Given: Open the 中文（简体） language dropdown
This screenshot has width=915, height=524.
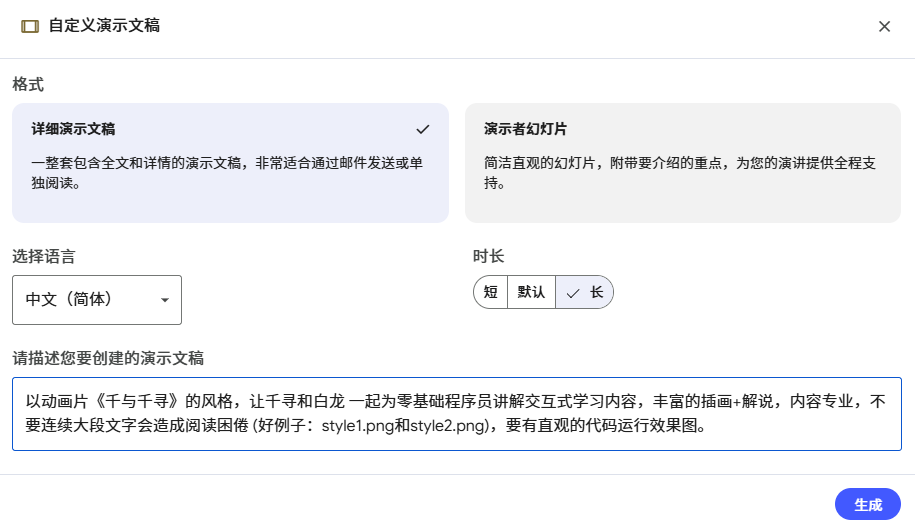Looking at the screenshot, I should (97, 300).
